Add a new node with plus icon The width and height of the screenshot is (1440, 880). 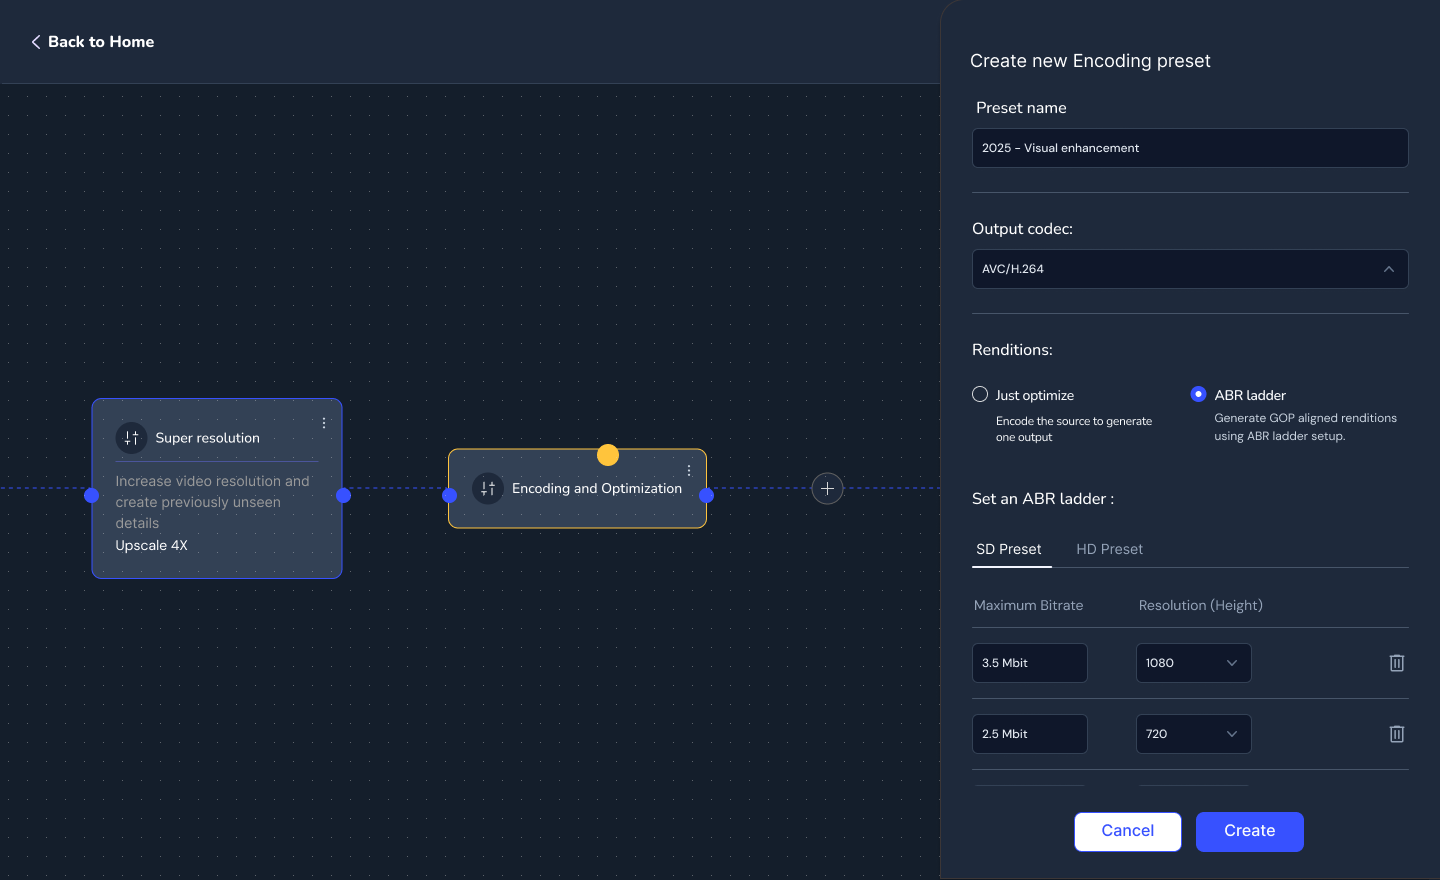(x=827, y=488)
